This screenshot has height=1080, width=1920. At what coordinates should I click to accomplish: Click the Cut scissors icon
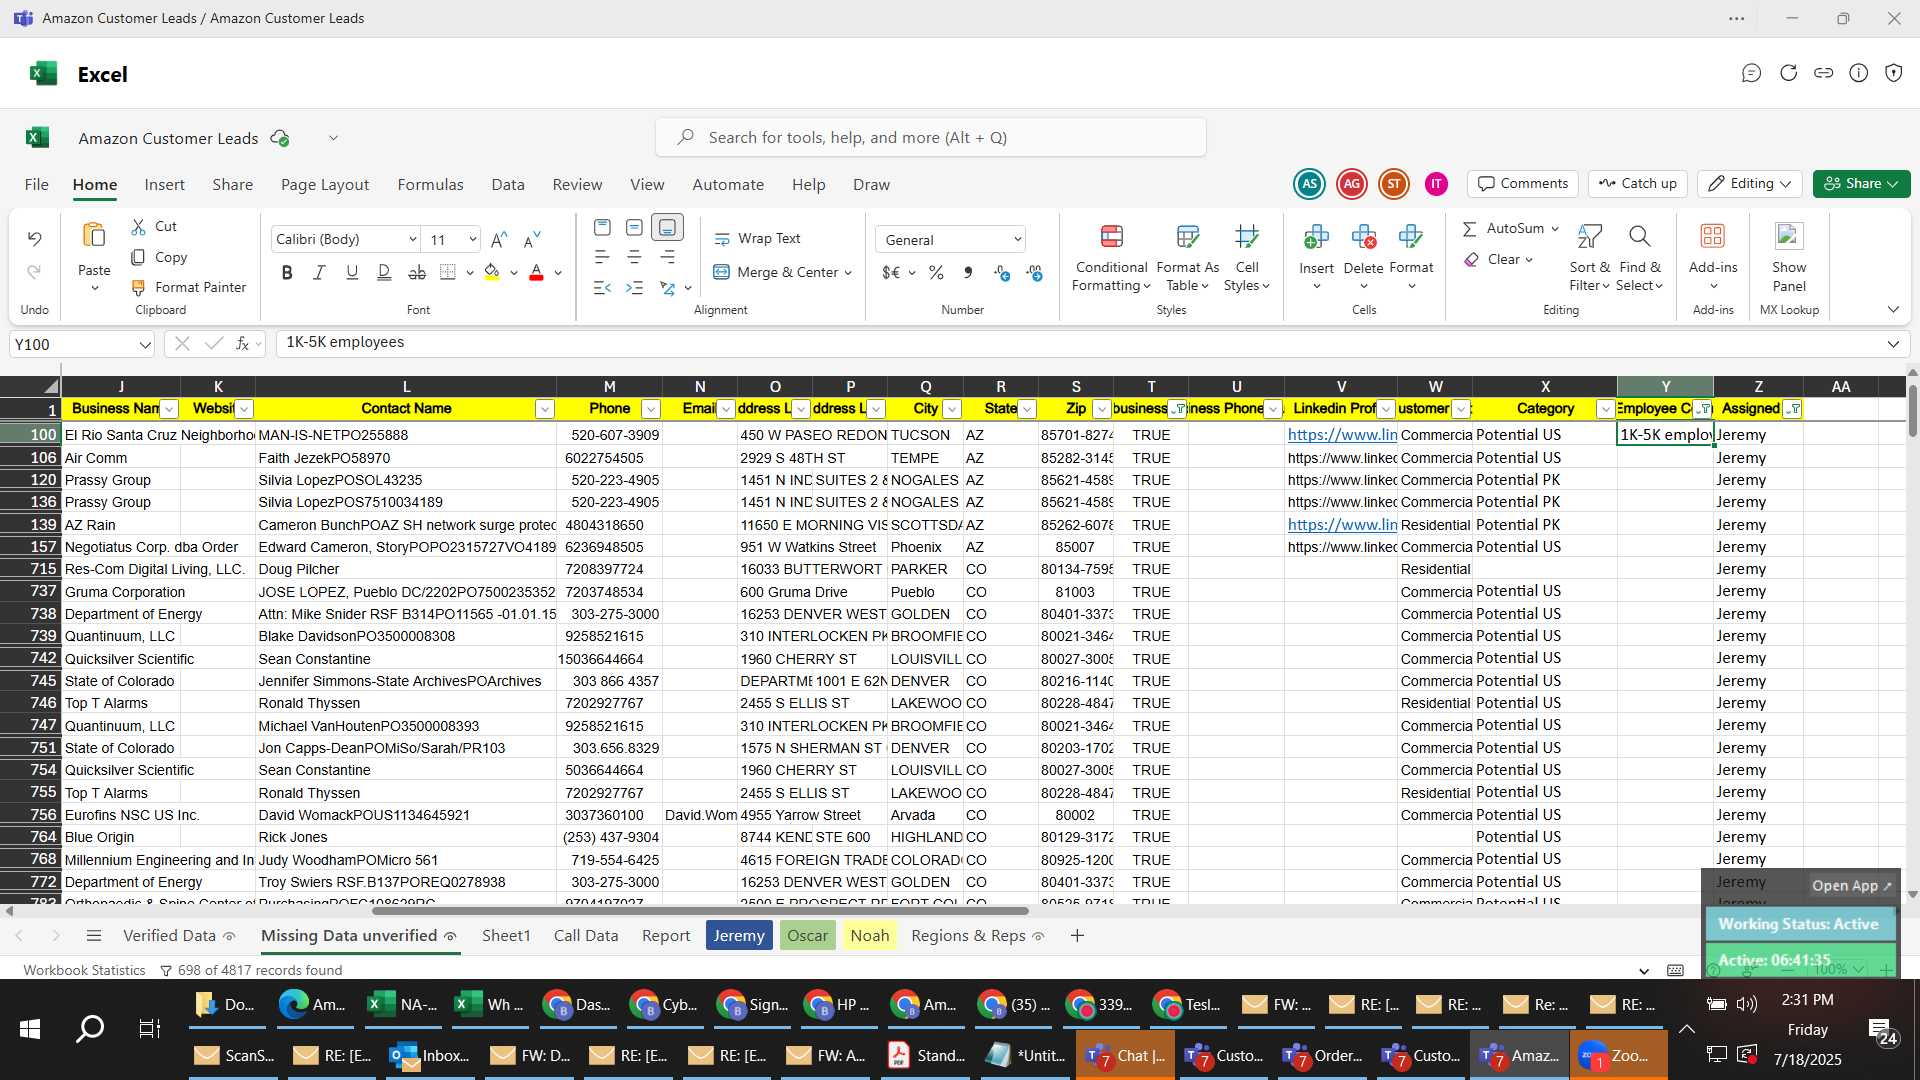point(138,227)
